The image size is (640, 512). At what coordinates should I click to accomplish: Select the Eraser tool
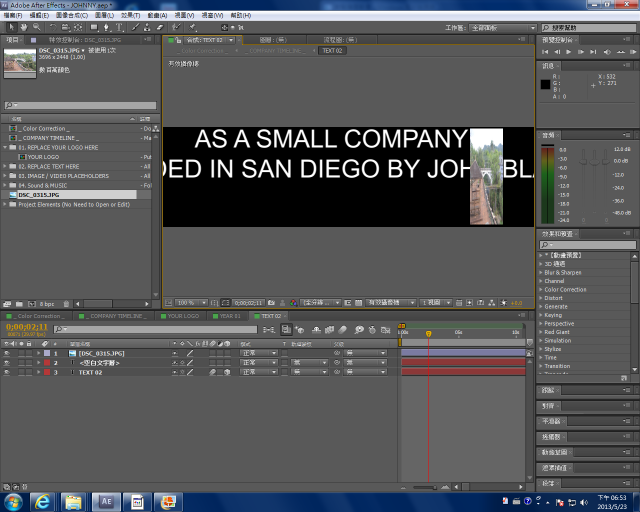(x=160, y=27)
